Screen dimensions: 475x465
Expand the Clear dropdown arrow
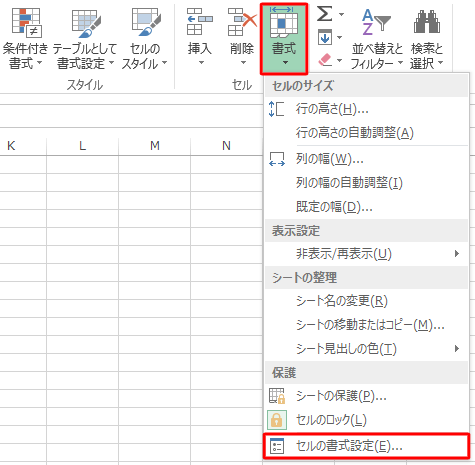tap(339, 61)
